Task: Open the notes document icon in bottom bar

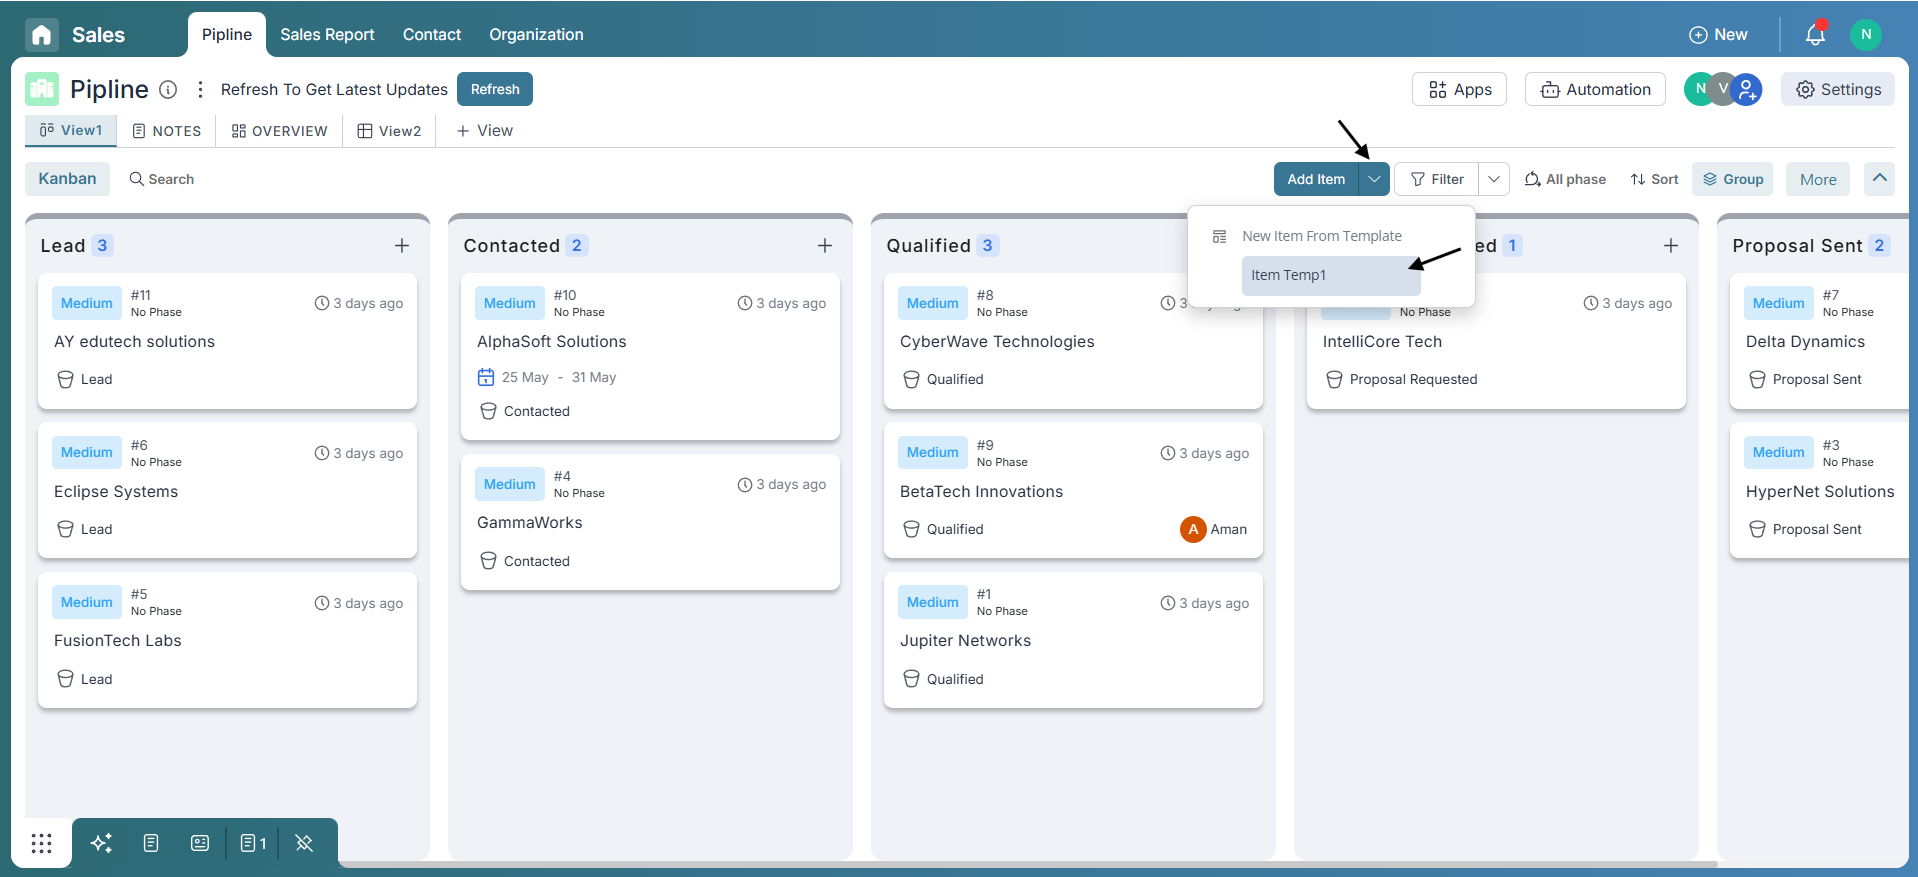Action: (151, 843)
